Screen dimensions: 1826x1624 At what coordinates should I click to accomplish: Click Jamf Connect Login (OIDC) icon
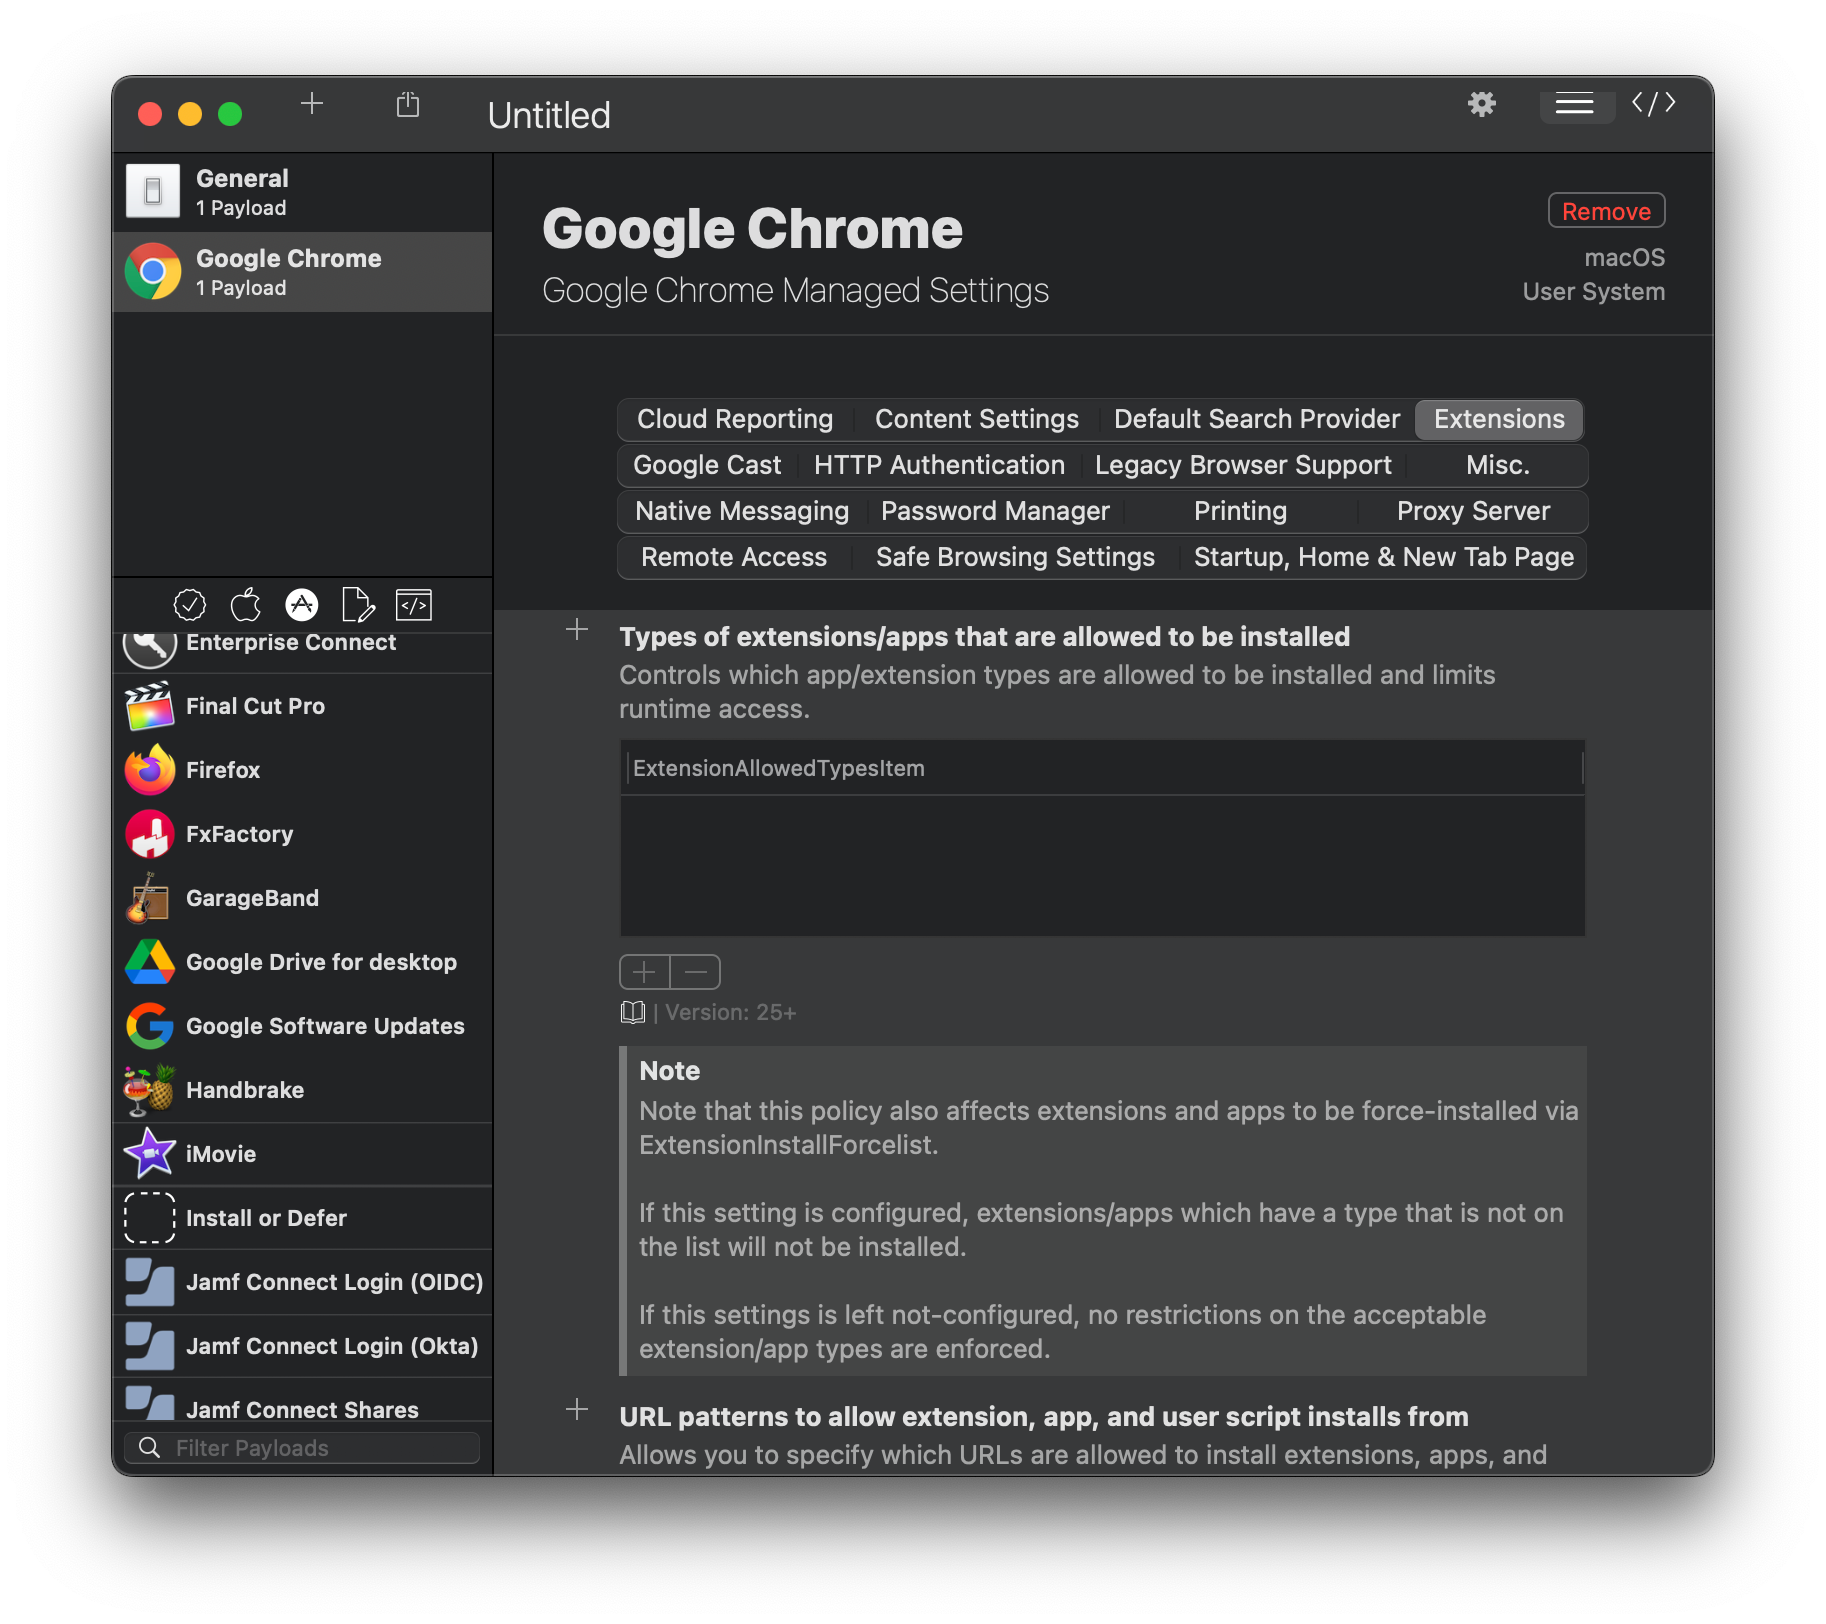[150, 1282]
